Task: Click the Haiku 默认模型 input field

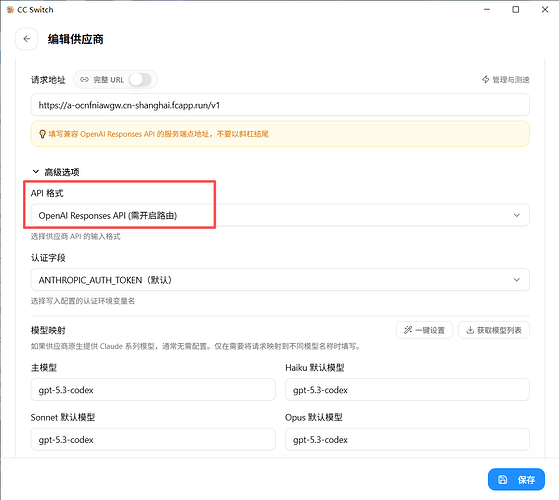Action: pos(407,390)
